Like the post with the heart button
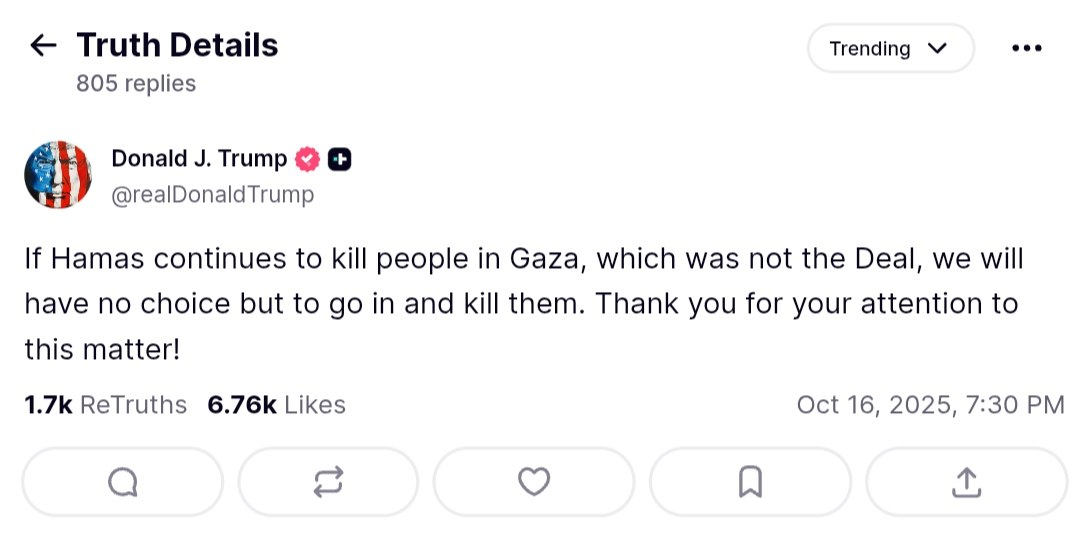Screen dimensions: 1080x537 coord(534,482)
